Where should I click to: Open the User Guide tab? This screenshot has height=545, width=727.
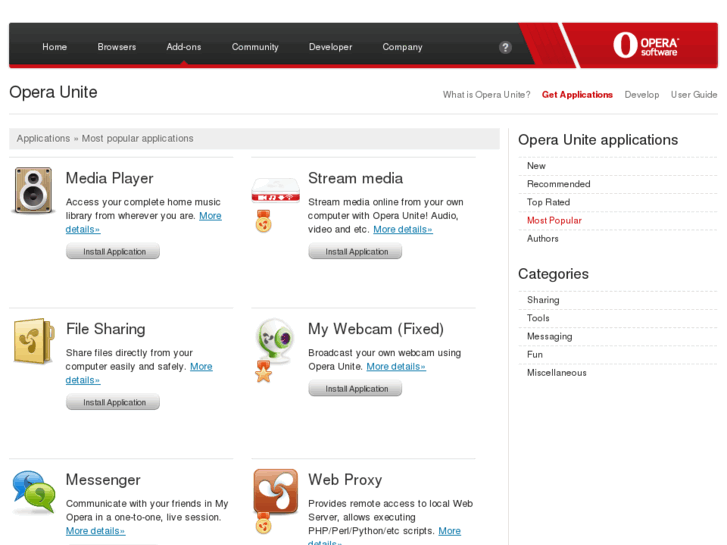(x=694, y=95)
